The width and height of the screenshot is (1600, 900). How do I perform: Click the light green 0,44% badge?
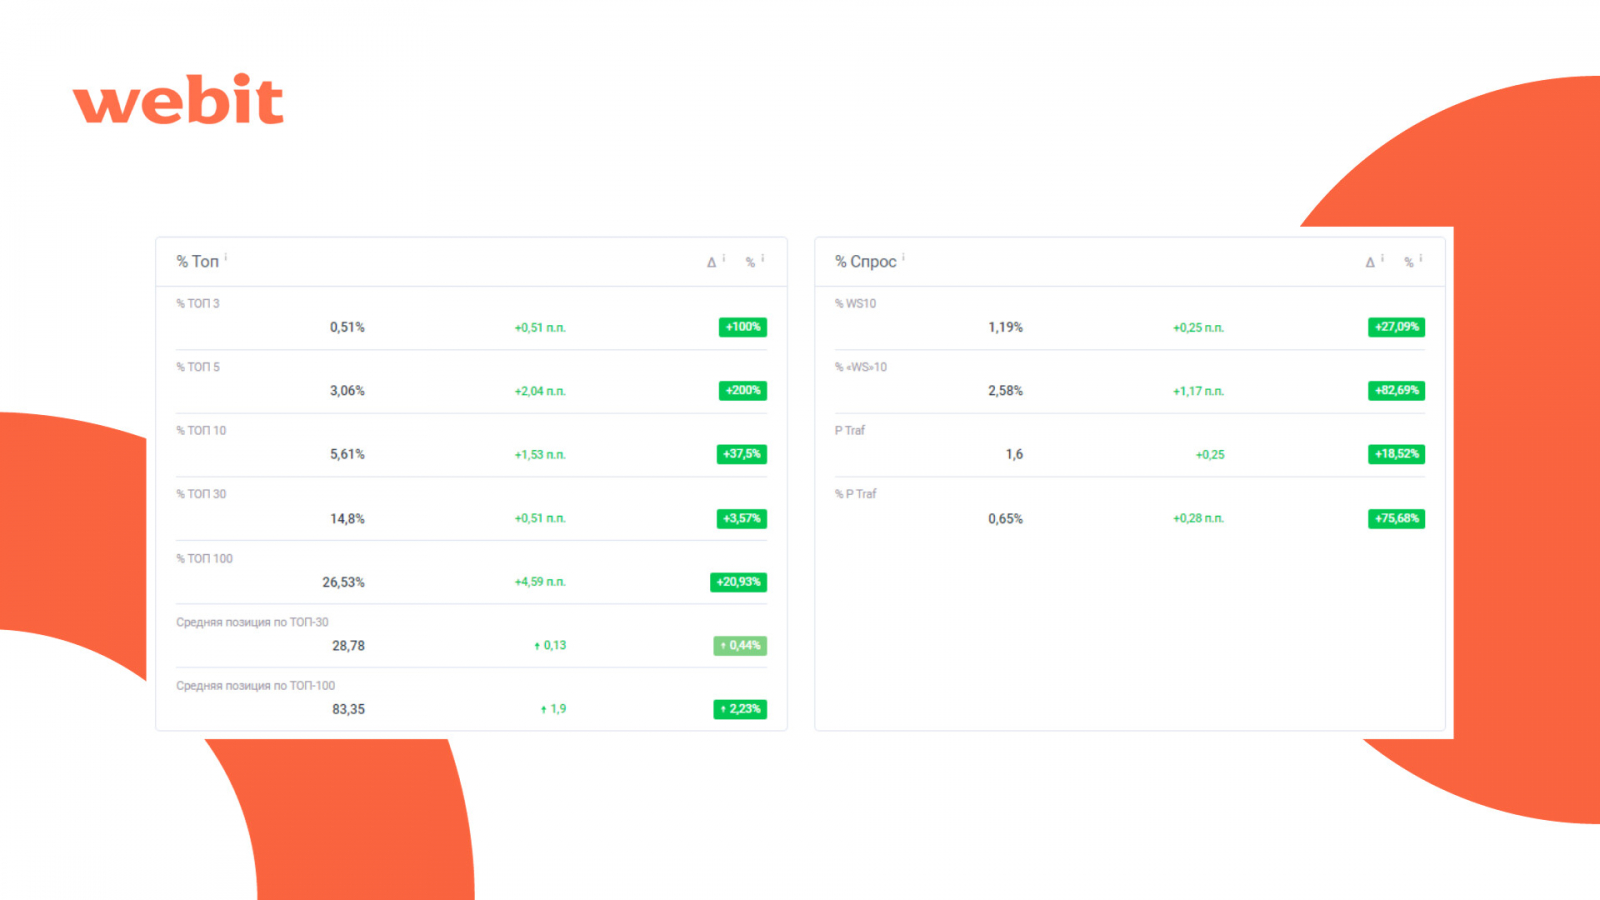(740, 646)
